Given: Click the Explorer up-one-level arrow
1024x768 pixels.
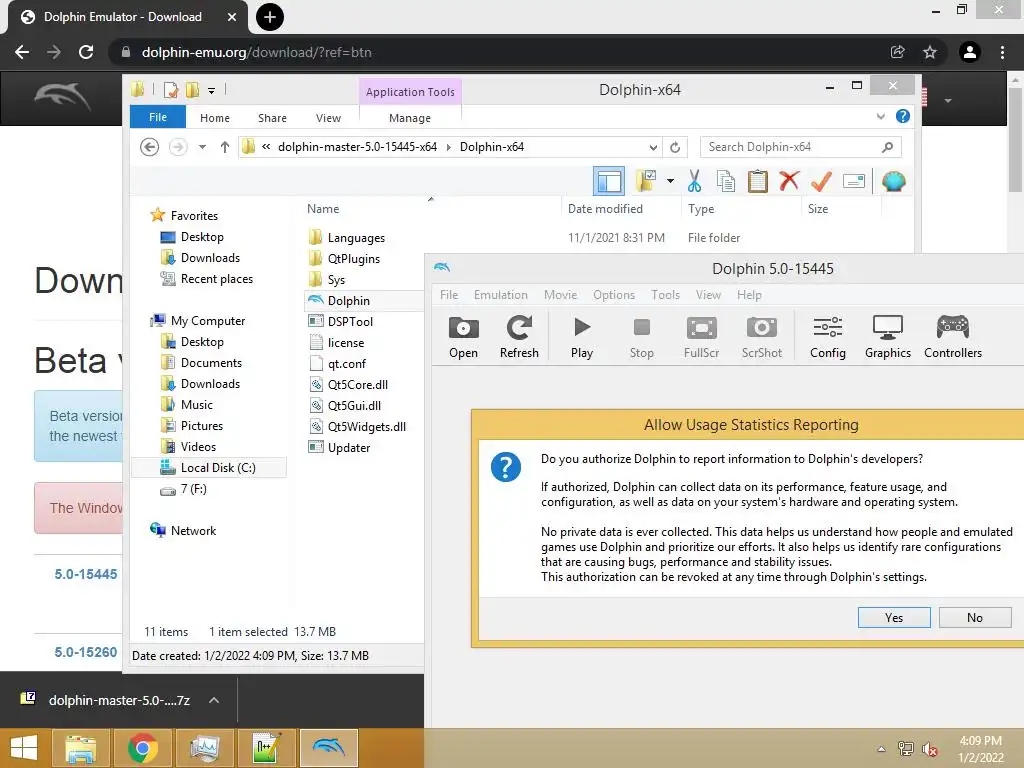Looking at the screenshot, I should (x=225, y=147).
